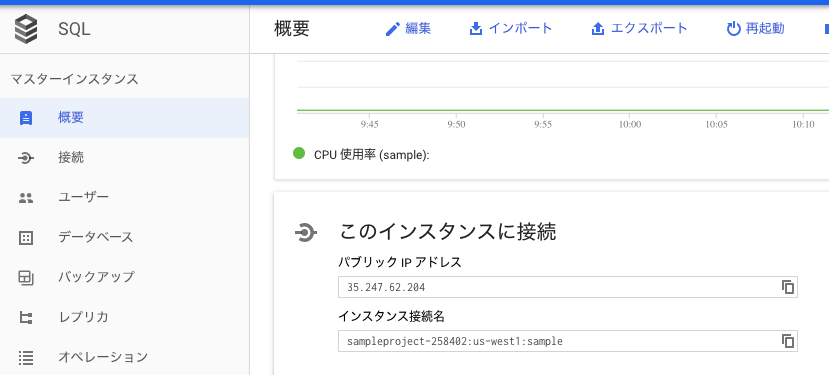This screenshot has width=829, height=375.
Task: Click the green CPU usage line in chart
Action: click(x=563, y=111)
